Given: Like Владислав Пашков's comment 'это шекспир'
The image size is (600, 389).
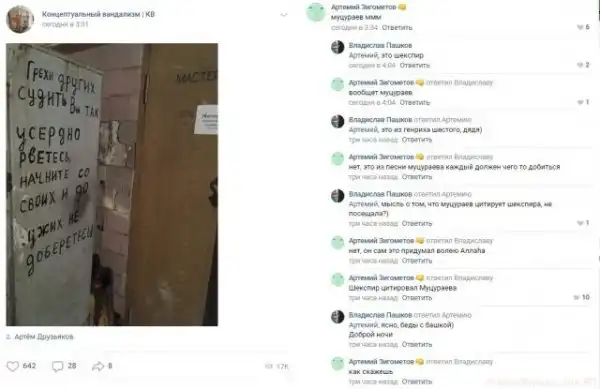Looking at the screenshot, I should (x=580, y=65).
